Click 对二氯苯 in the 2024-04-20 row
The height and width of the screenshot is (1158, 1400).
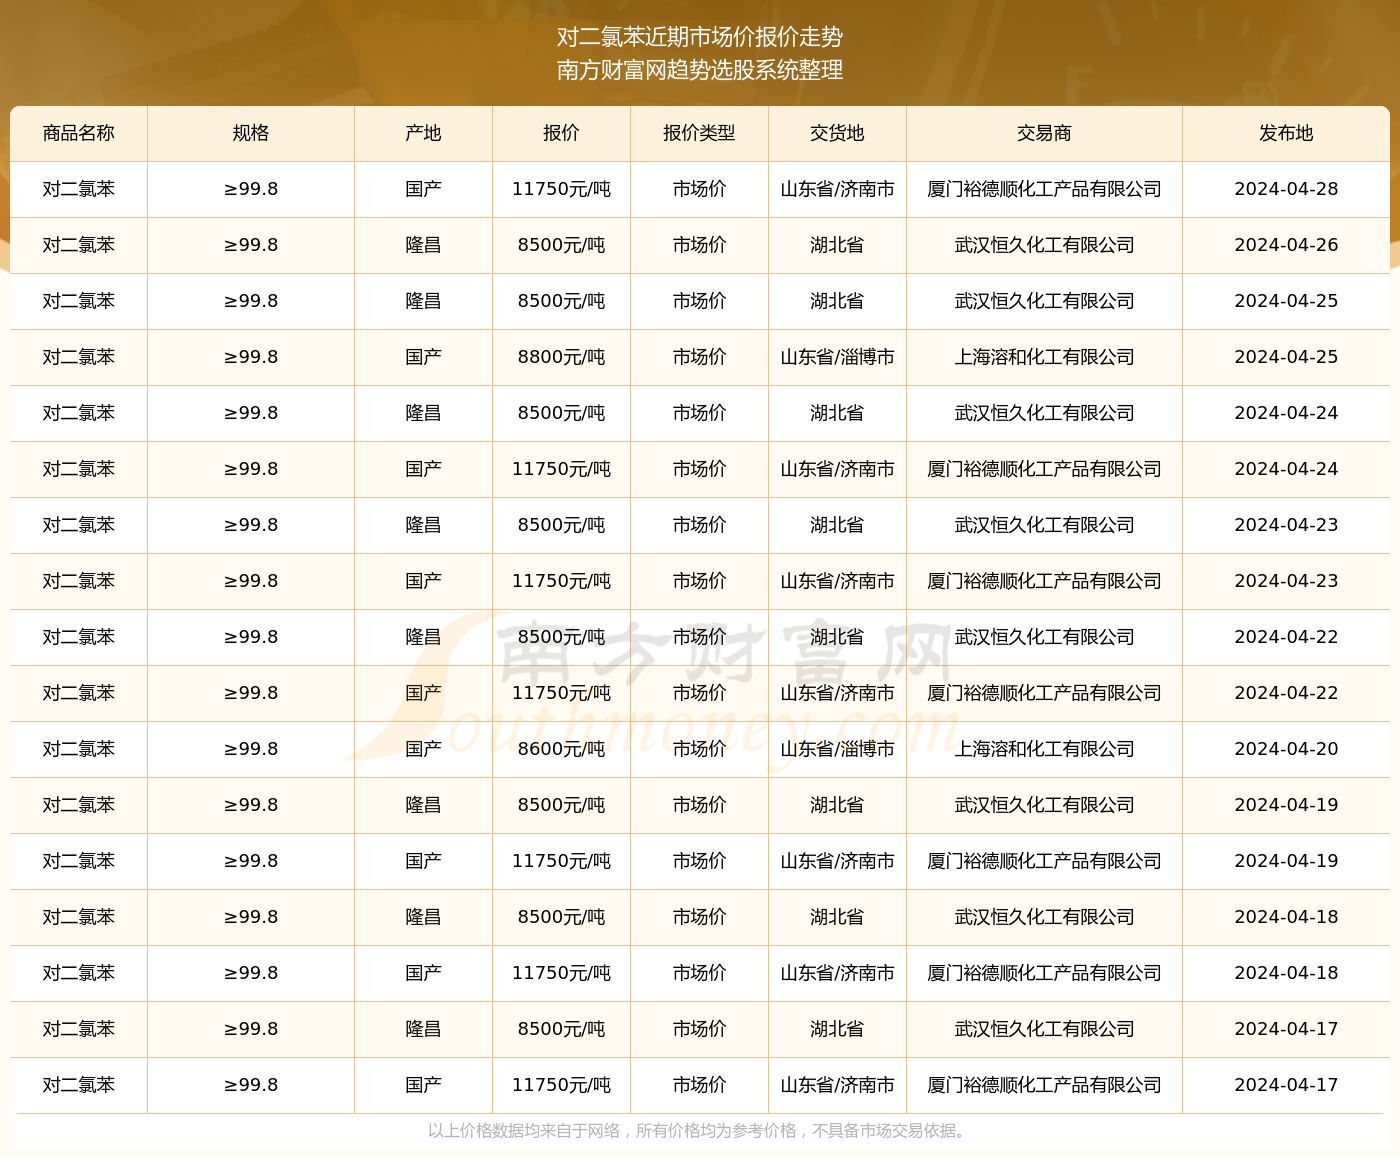point(79,749)
